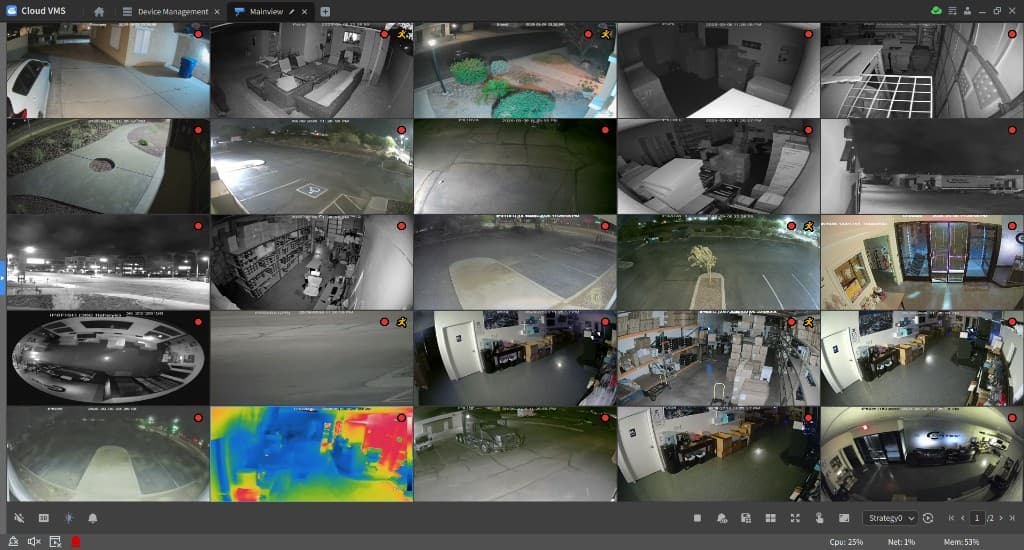The height and width of the screenshot is (550, 1024).
Task: Click the motion detection icon on patio feed
Action: (402, 33)
